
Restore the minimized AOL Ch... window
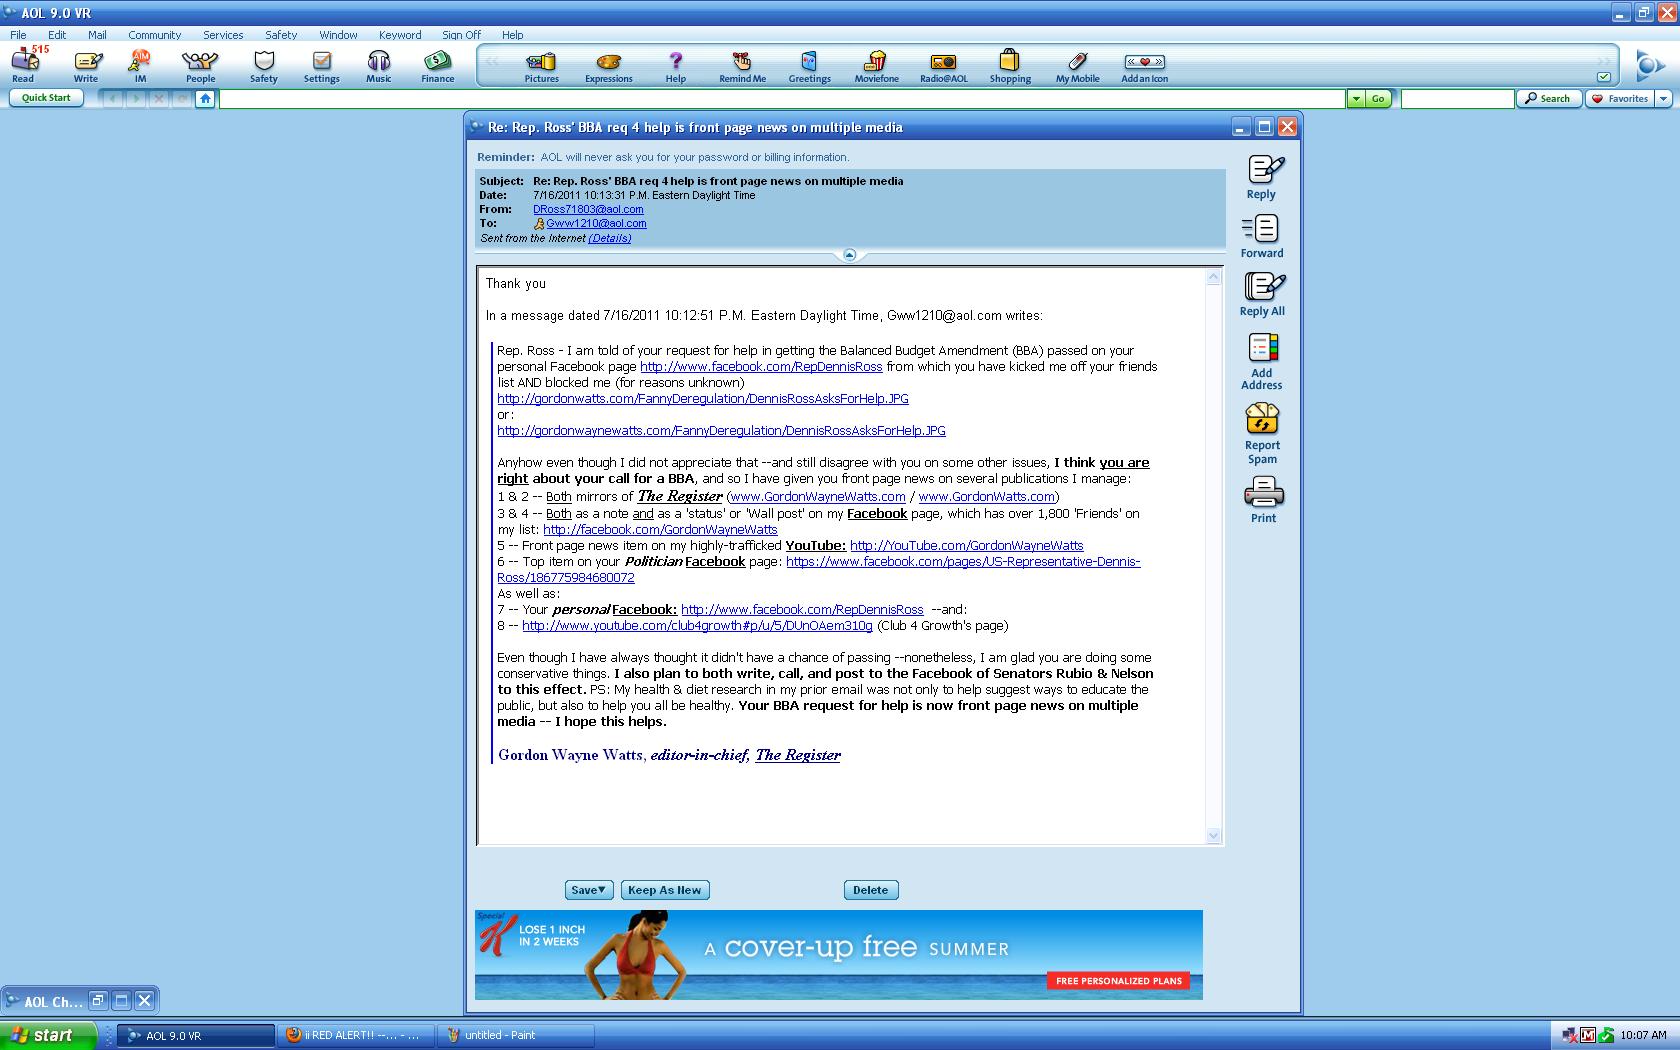[x=98, y=1000]
